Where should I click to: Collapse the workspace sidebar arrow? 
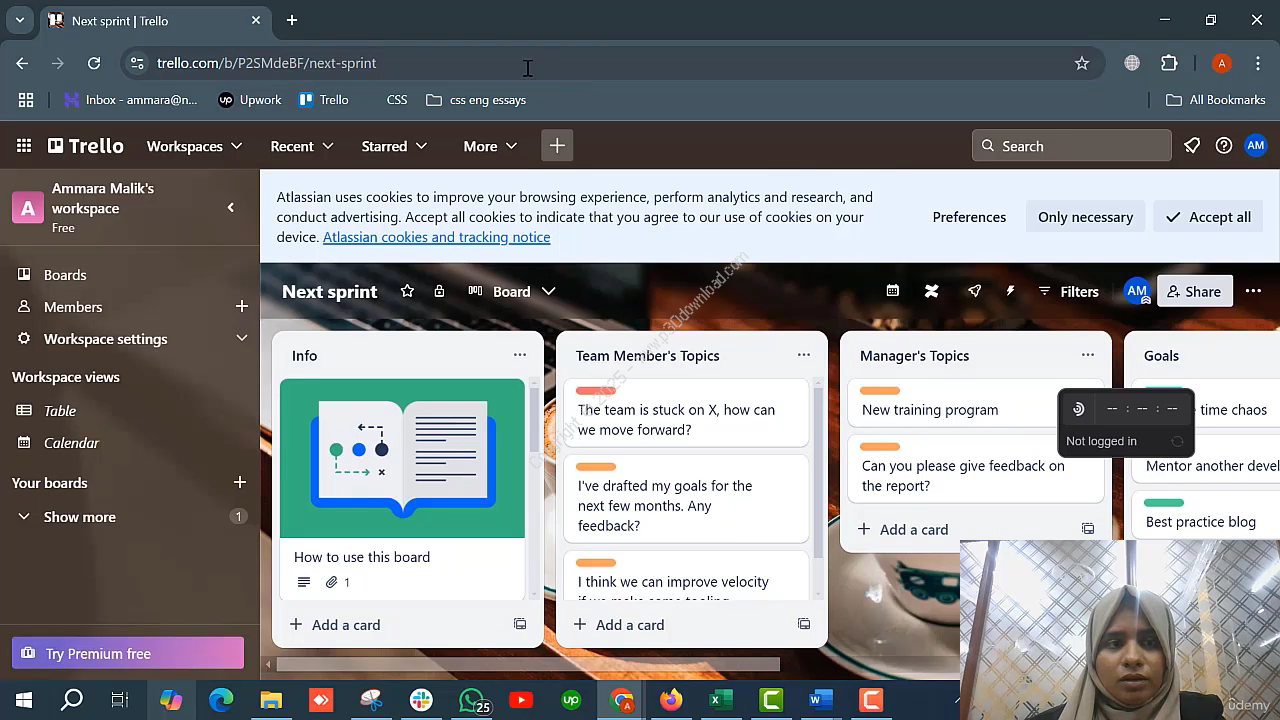(231, 208)
